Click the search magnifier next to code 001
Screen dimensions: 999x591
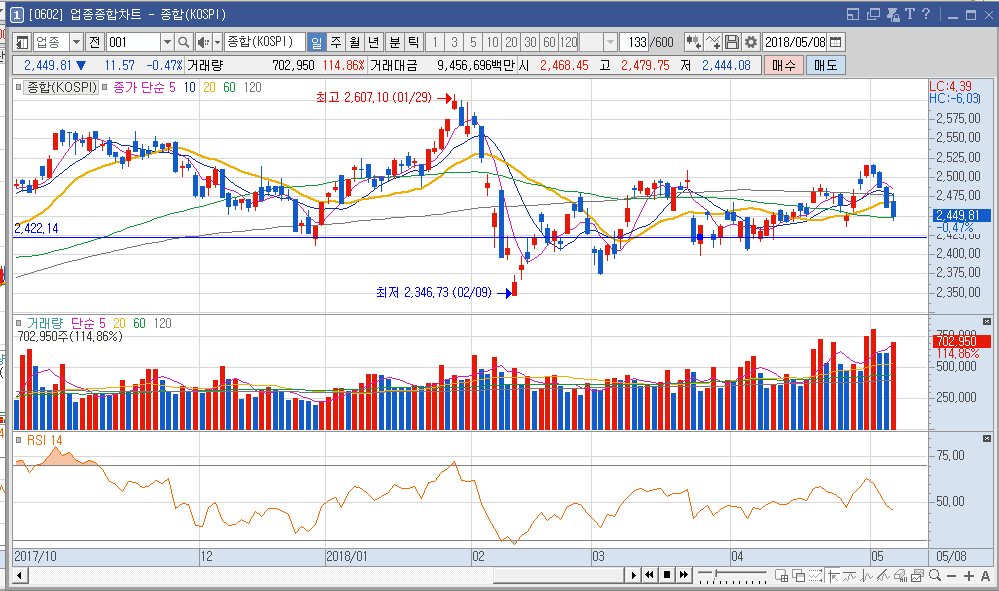point(183,42)
